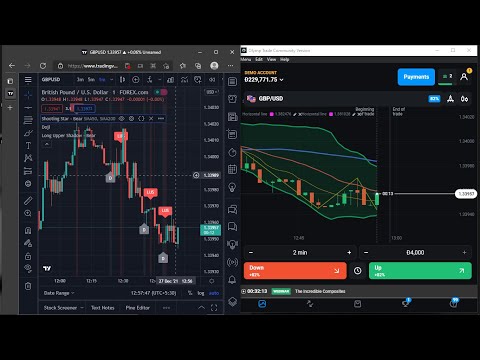Open the webinar The Incredible Composites link
This screenshot has height=360, width=480.
(320, 291)
